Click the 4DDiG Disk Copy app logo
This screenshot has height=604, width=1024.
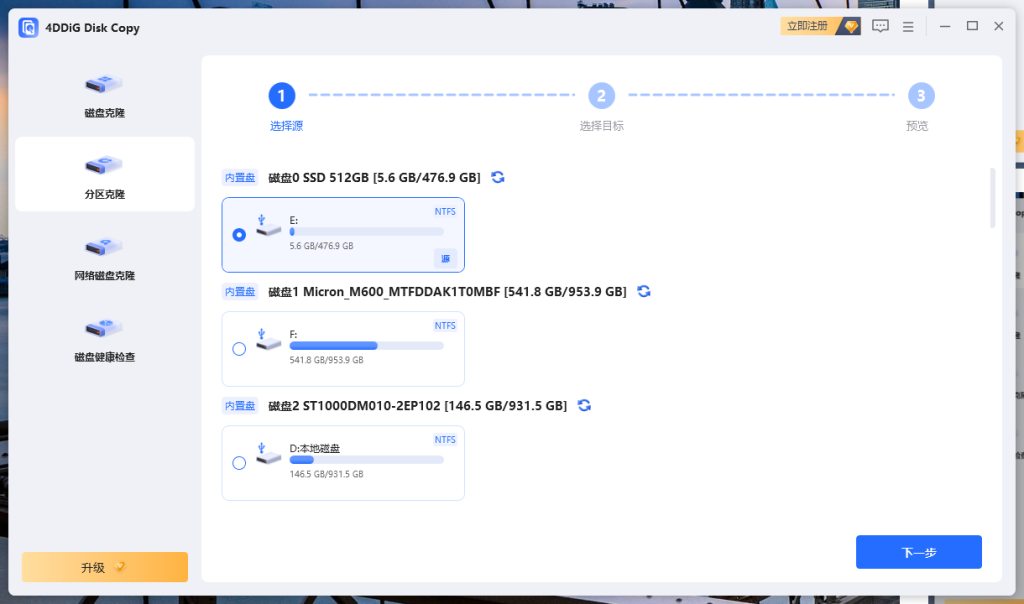tap(28, 27)
